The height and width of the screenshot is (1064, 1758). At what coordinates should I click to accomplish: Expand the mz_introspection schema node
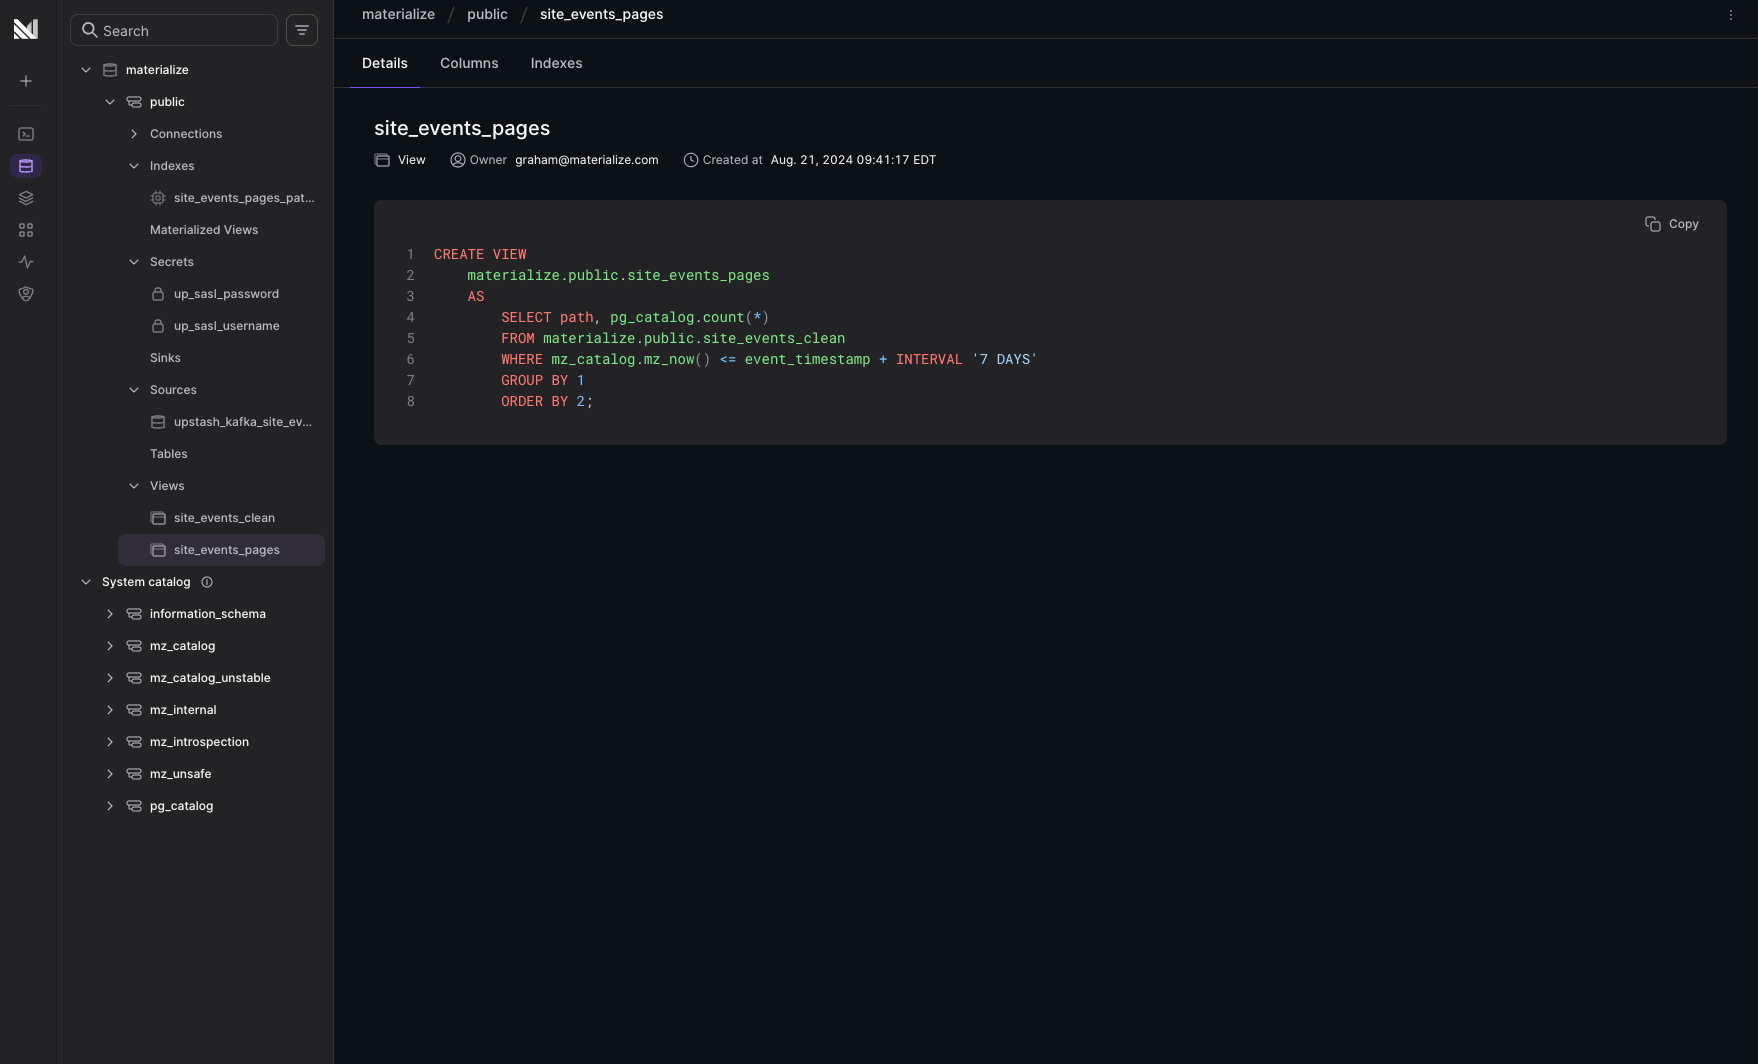(x=110, y=742)
